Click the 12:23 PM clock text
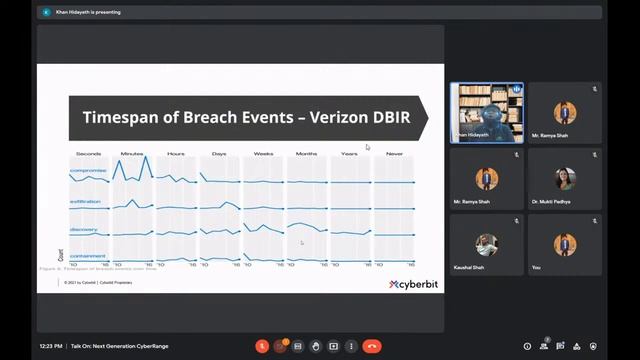The width and height of the screenshot is (640, 360). click(x=51, y=346)
